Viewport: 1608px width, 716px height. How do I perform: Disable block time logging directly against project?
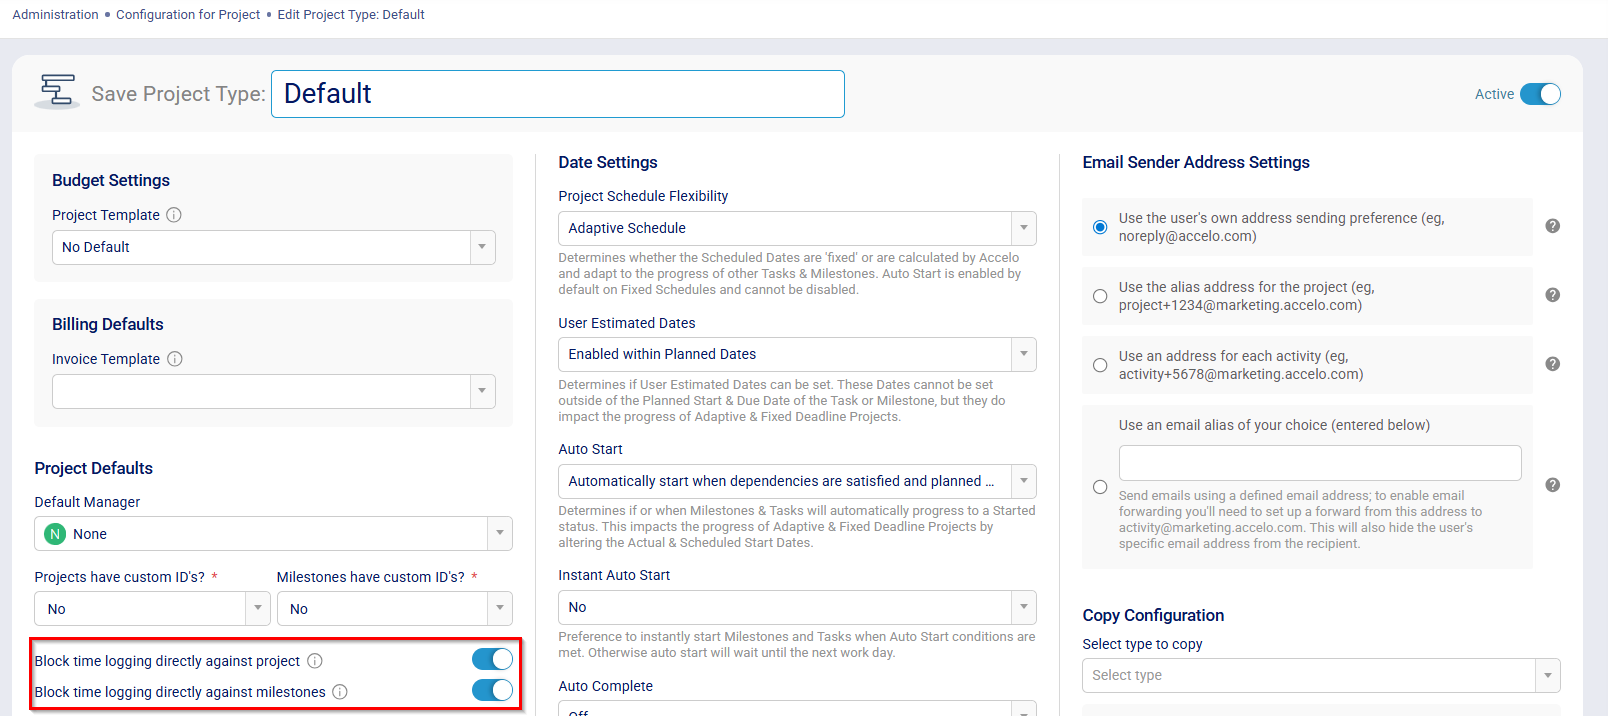(492, 659)
